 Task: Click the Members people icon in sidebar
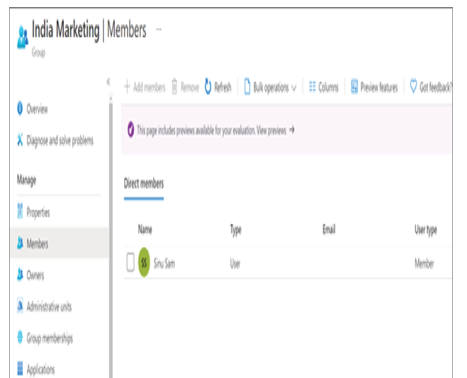pos(20,243)
